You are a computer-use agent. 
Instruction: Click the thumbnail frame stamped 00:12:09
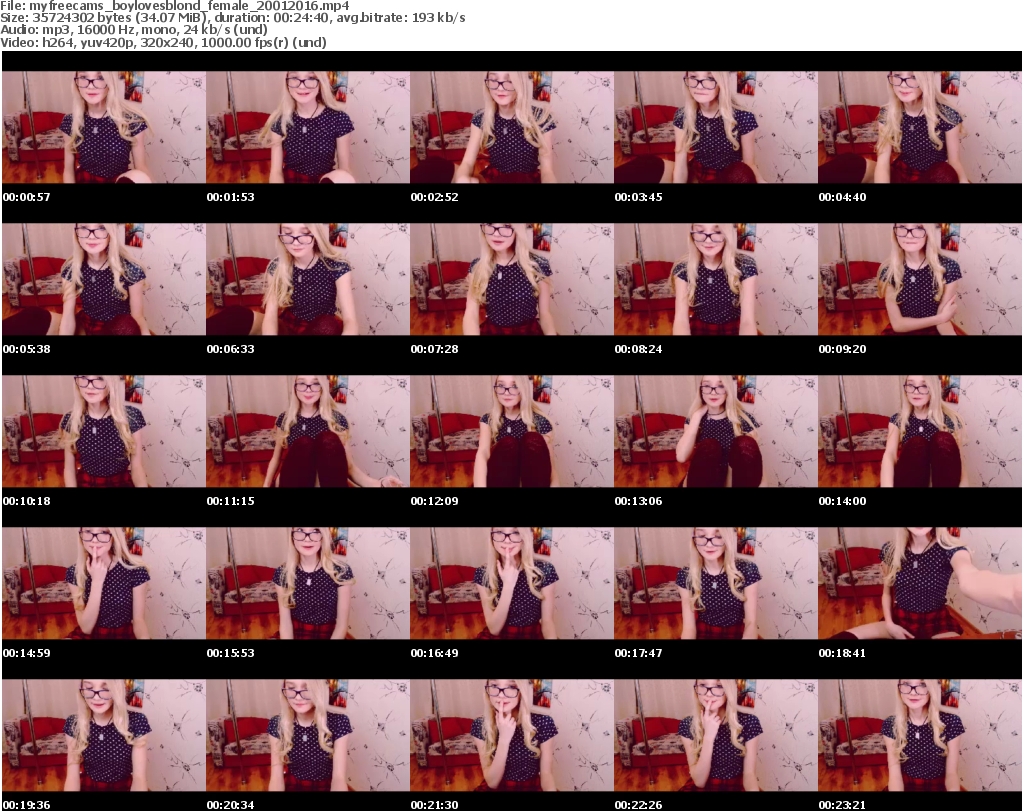point(512,431)
